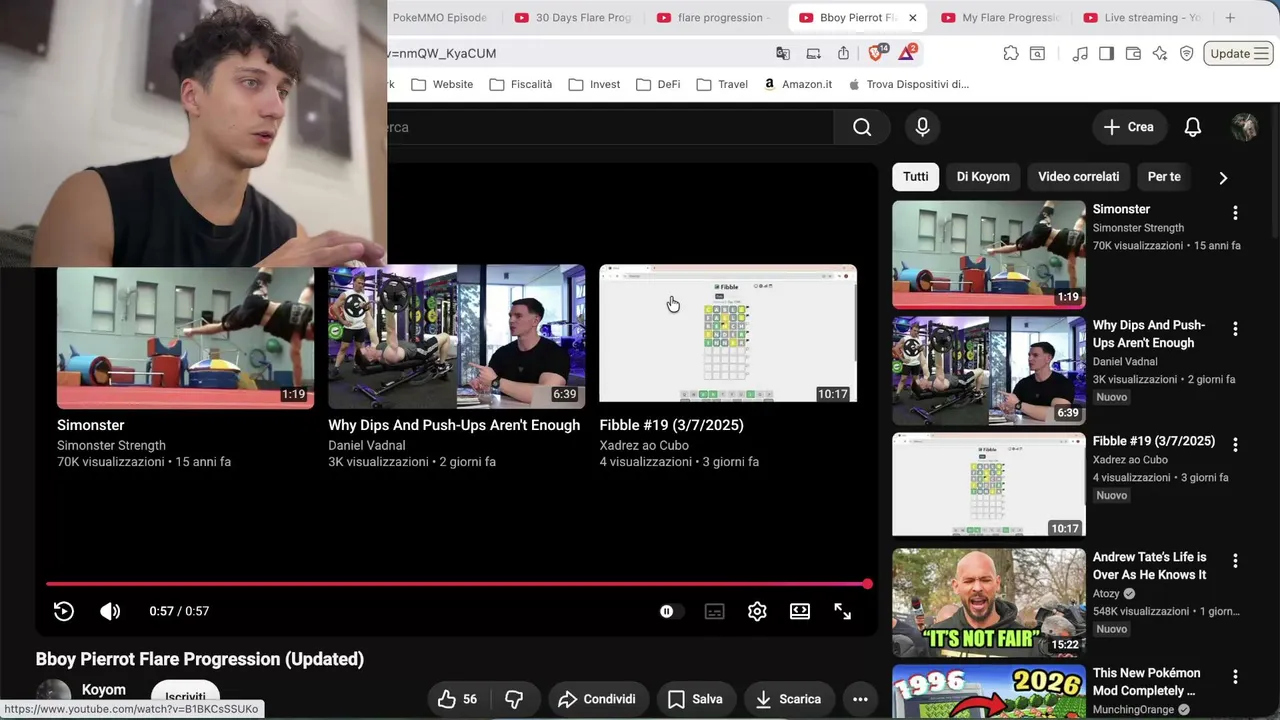Open more actions menu below the video

coord(860,699)
